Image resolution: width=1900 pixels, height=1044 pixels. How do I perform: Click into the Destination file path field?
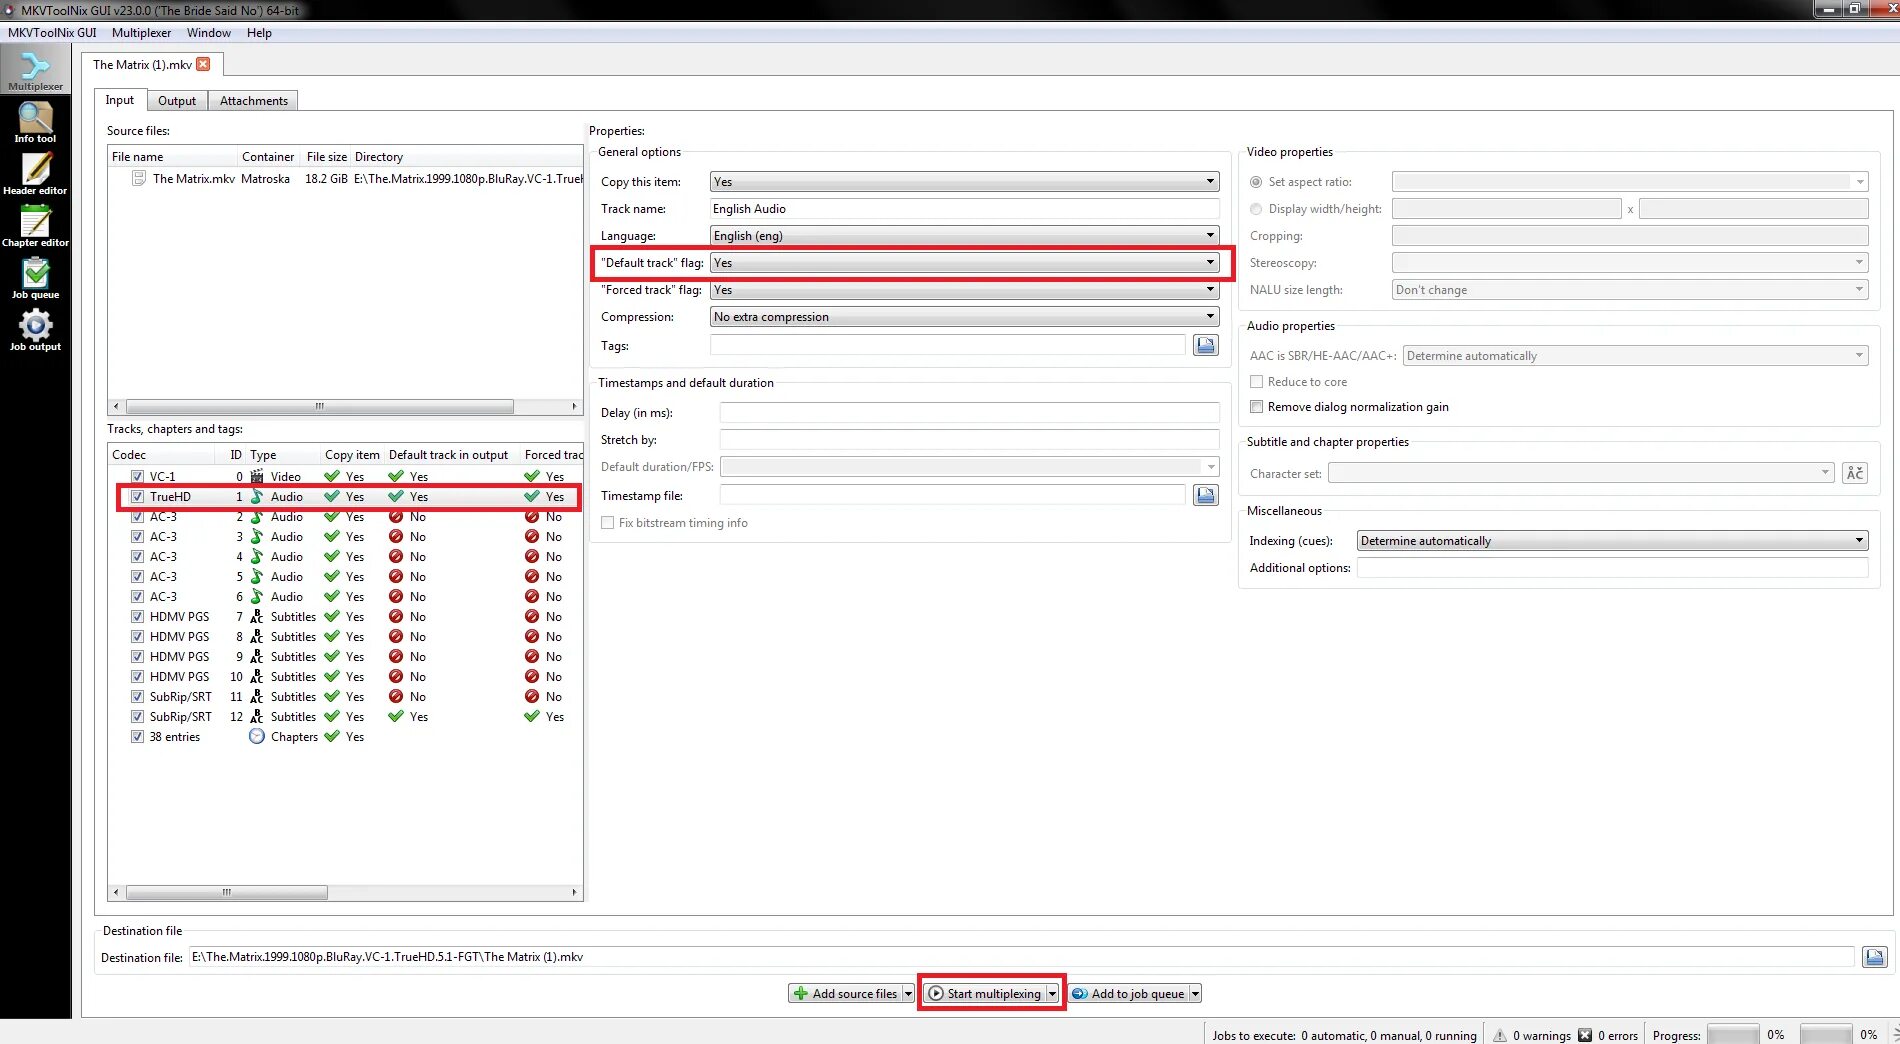[1022, 957]
